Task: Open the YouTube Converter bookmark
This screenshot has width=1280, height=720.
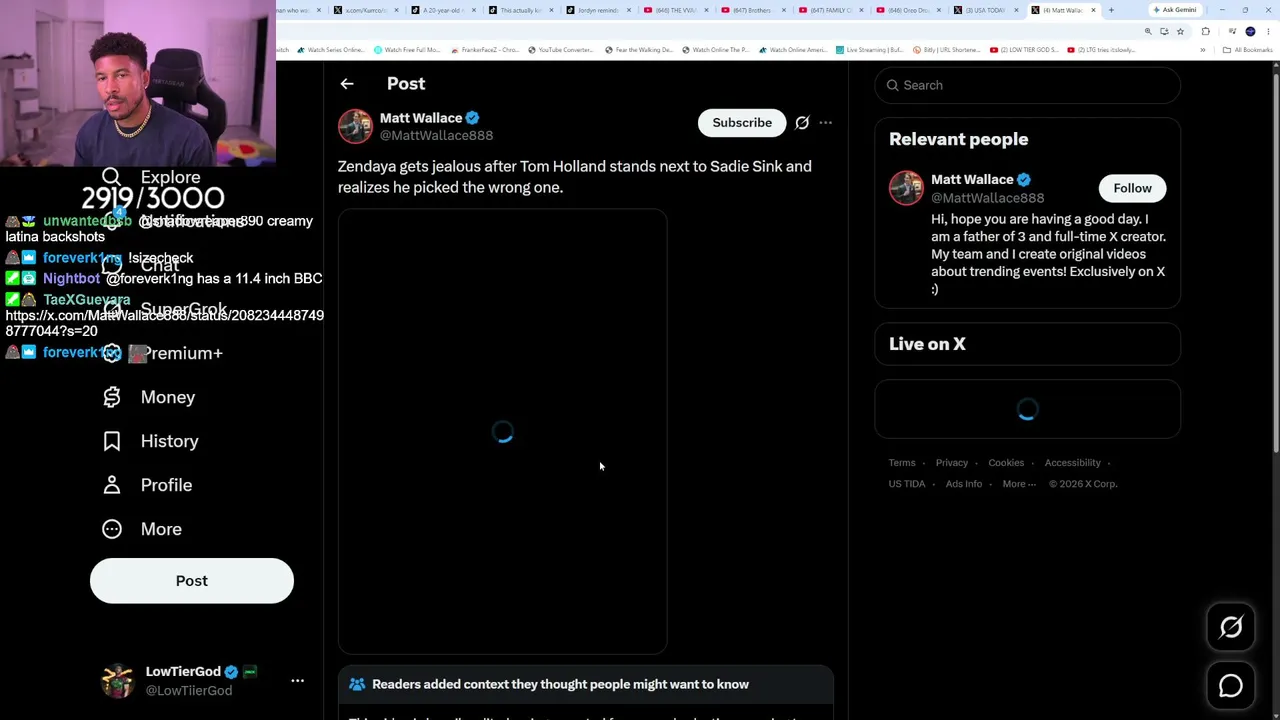Action: point(560,50)
